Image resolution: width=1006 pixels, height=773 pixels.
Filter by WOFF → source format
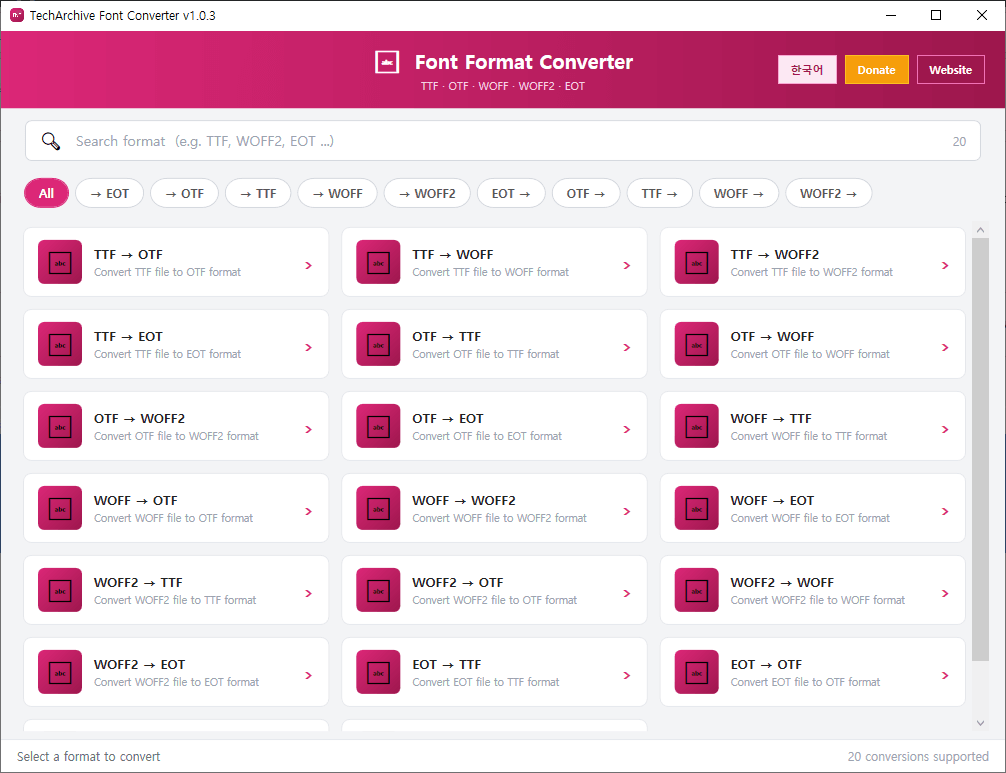click(x=739, y=193)
